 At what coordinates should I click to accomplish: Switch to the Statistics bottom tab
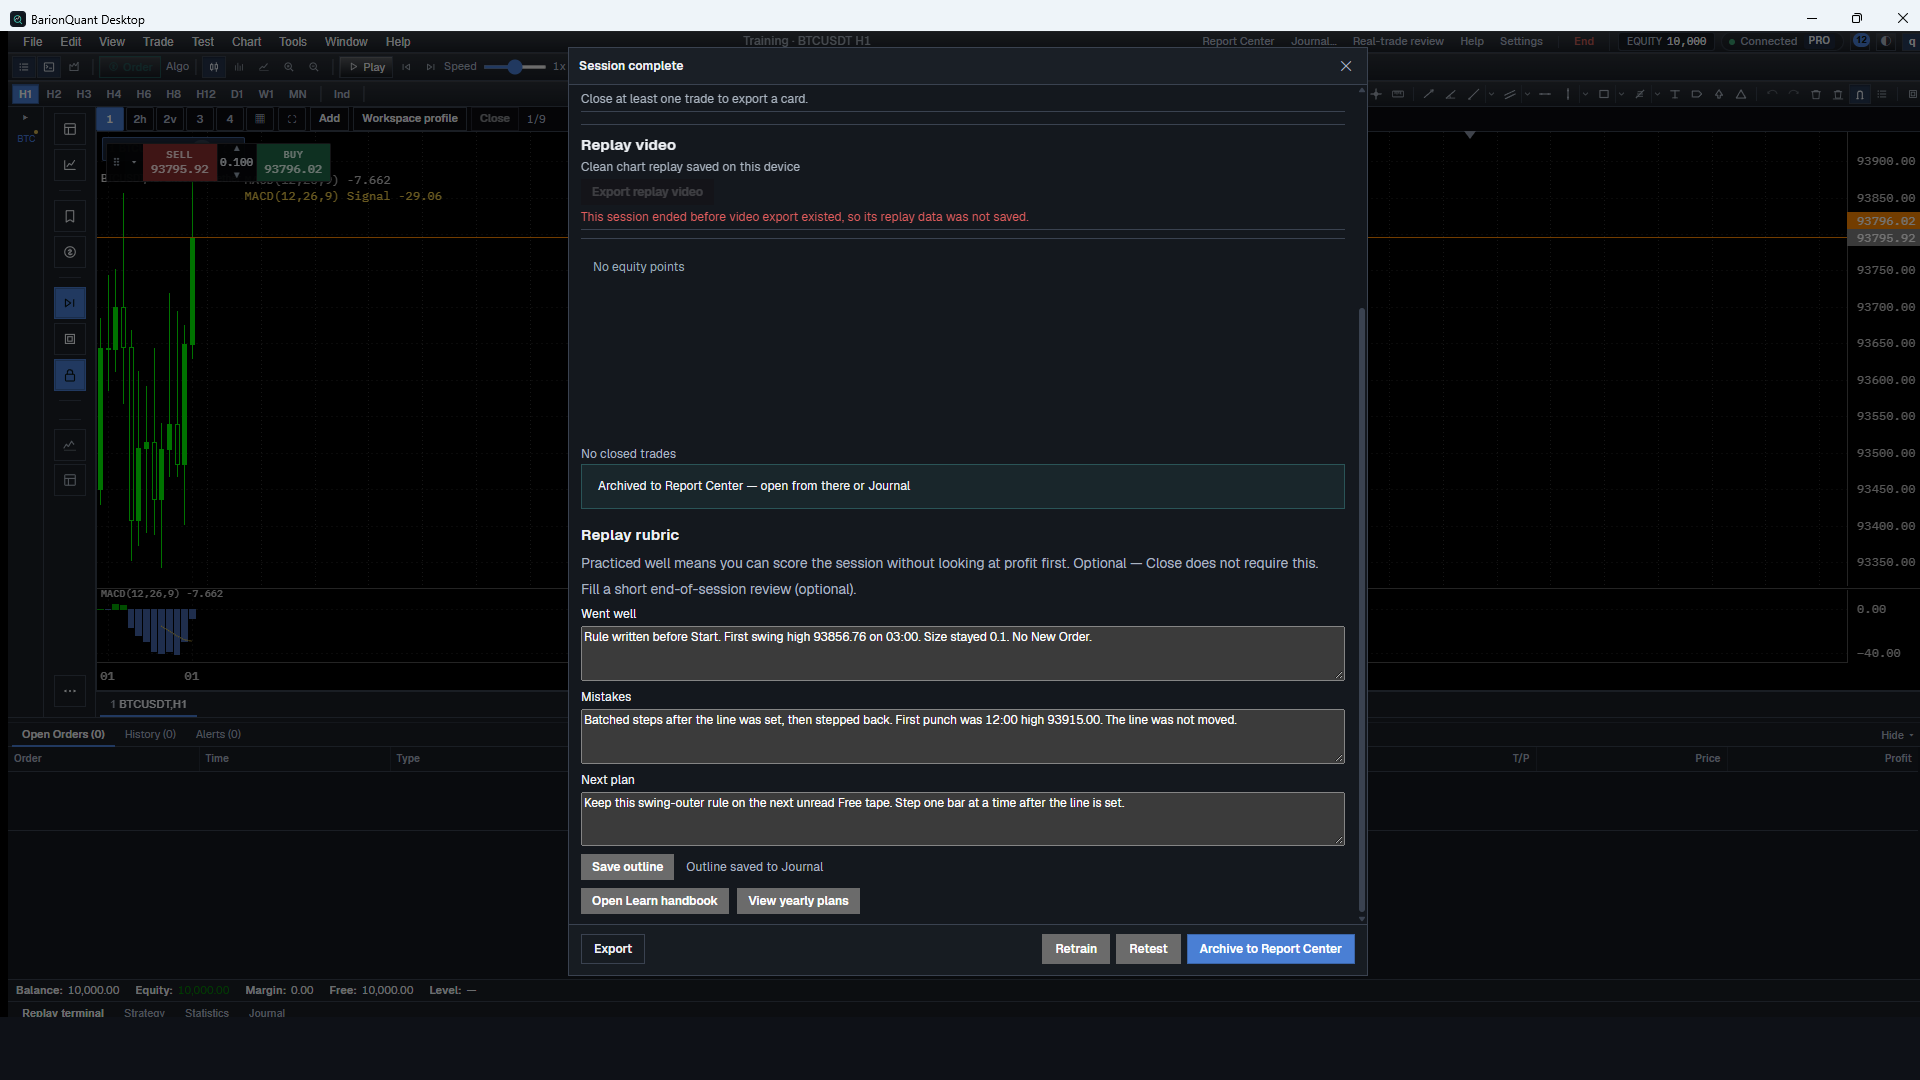tap(207, 1013)
